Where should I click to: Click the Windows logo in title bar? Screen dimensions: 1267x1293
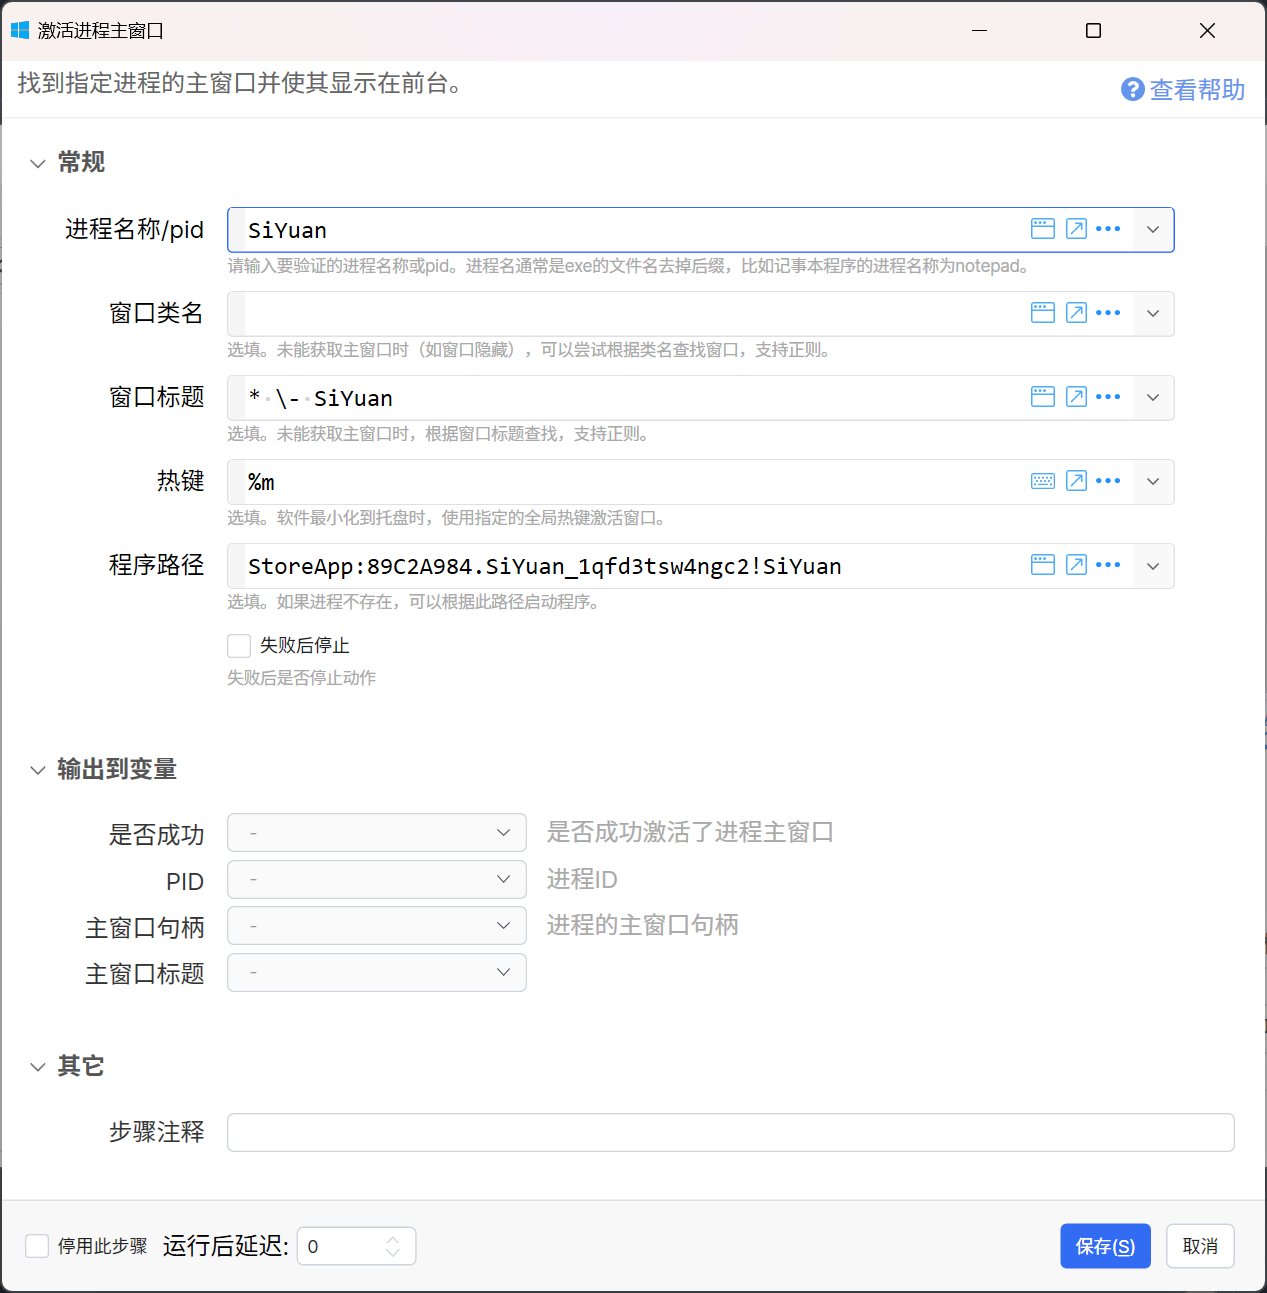tap(20, 30)
